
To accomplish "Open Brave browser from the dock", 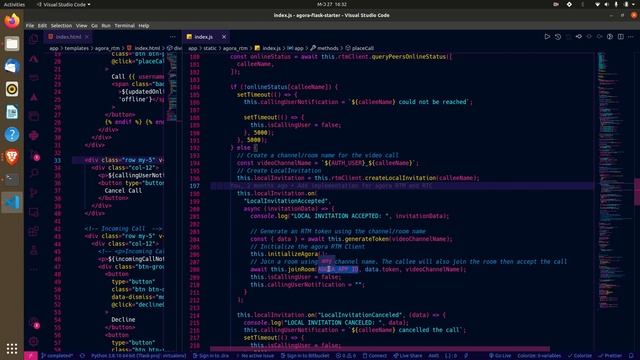I will (12, 157).
